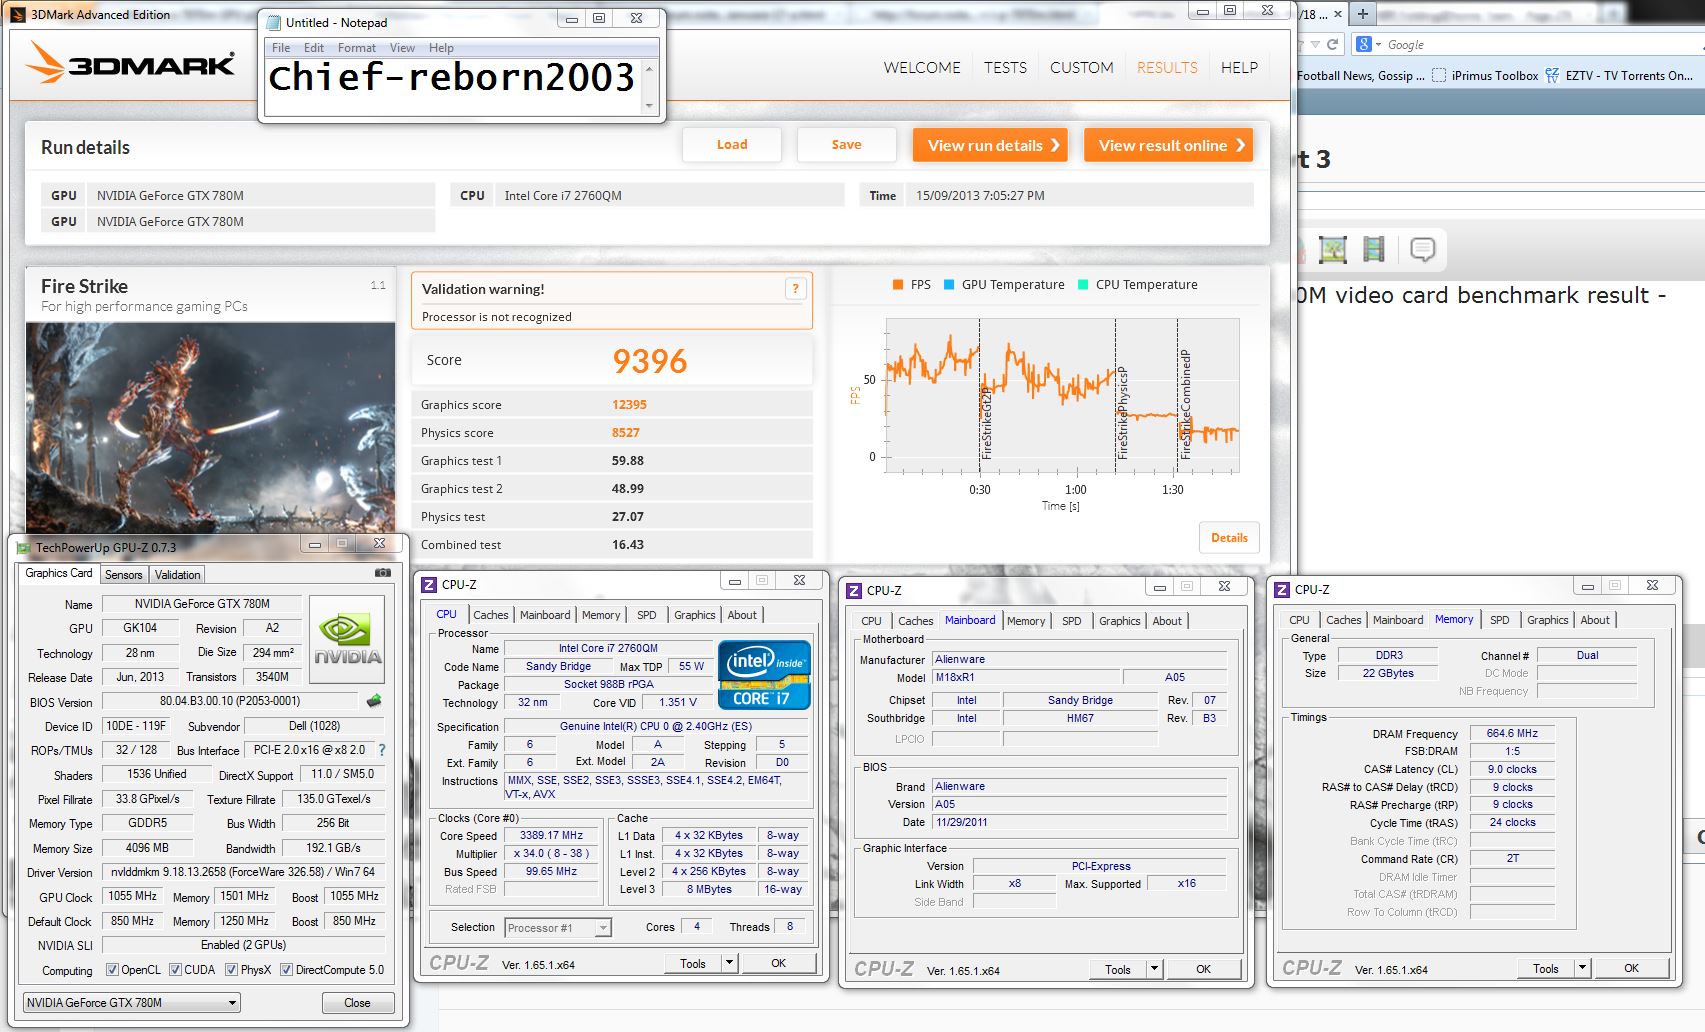The height and width of the screenshot is (1032, 1705).
Task: Open search engine dropdown arrow beside Google icon
Action: pos(1378,44)
